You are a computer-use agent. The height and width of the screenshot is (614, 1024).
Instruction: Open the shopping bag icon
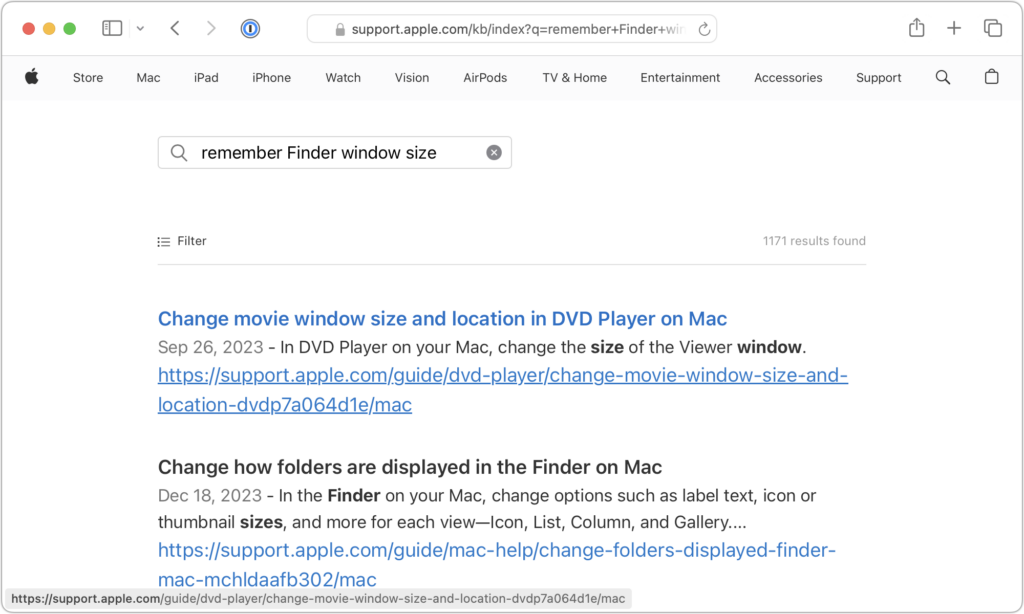point(991,77)
